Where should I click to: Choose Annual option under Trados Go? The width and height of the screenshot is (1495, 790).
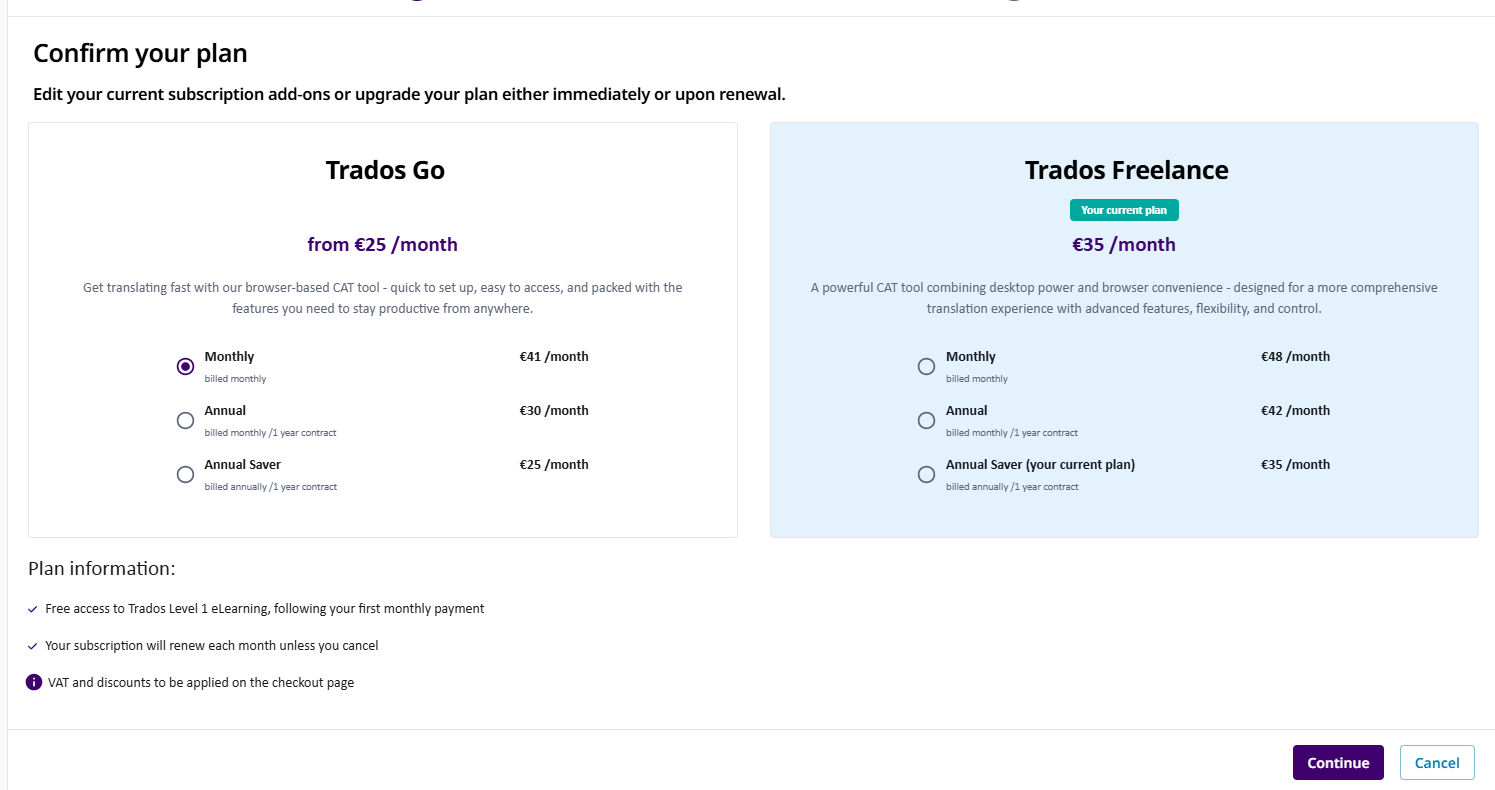tap(185, 421)
